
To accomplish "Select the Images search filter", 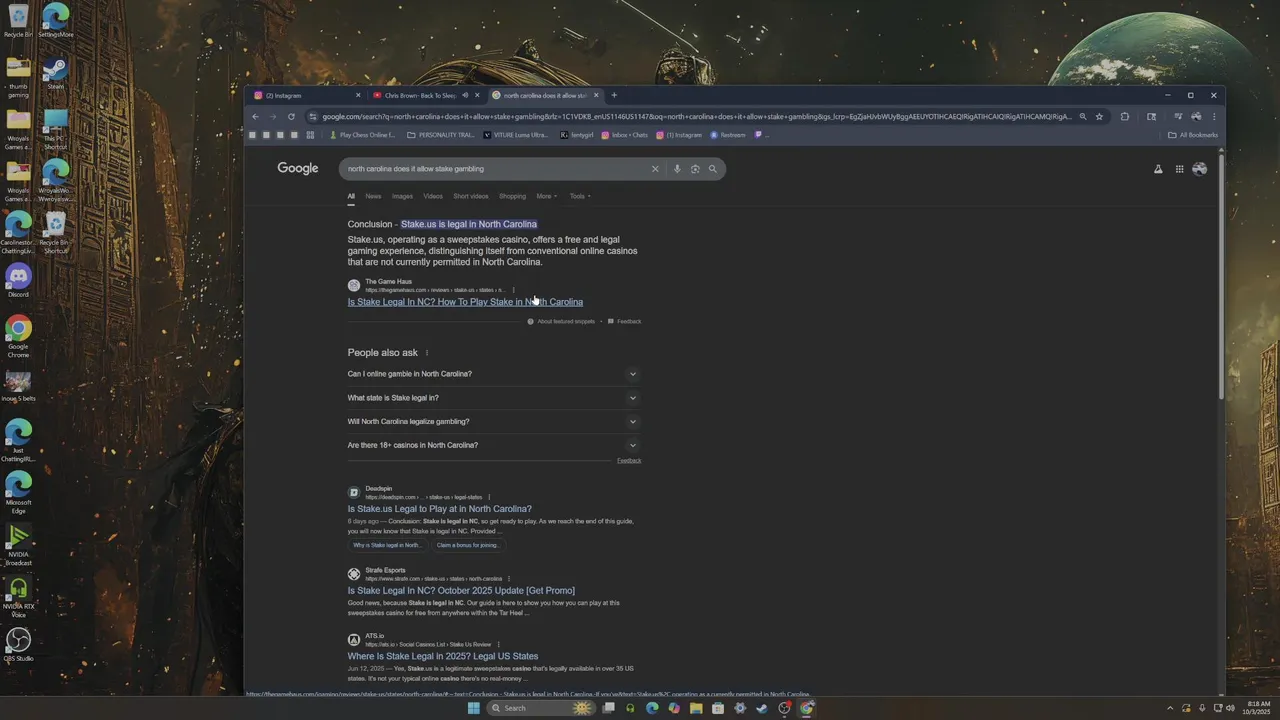I will [x=402, y=196].
